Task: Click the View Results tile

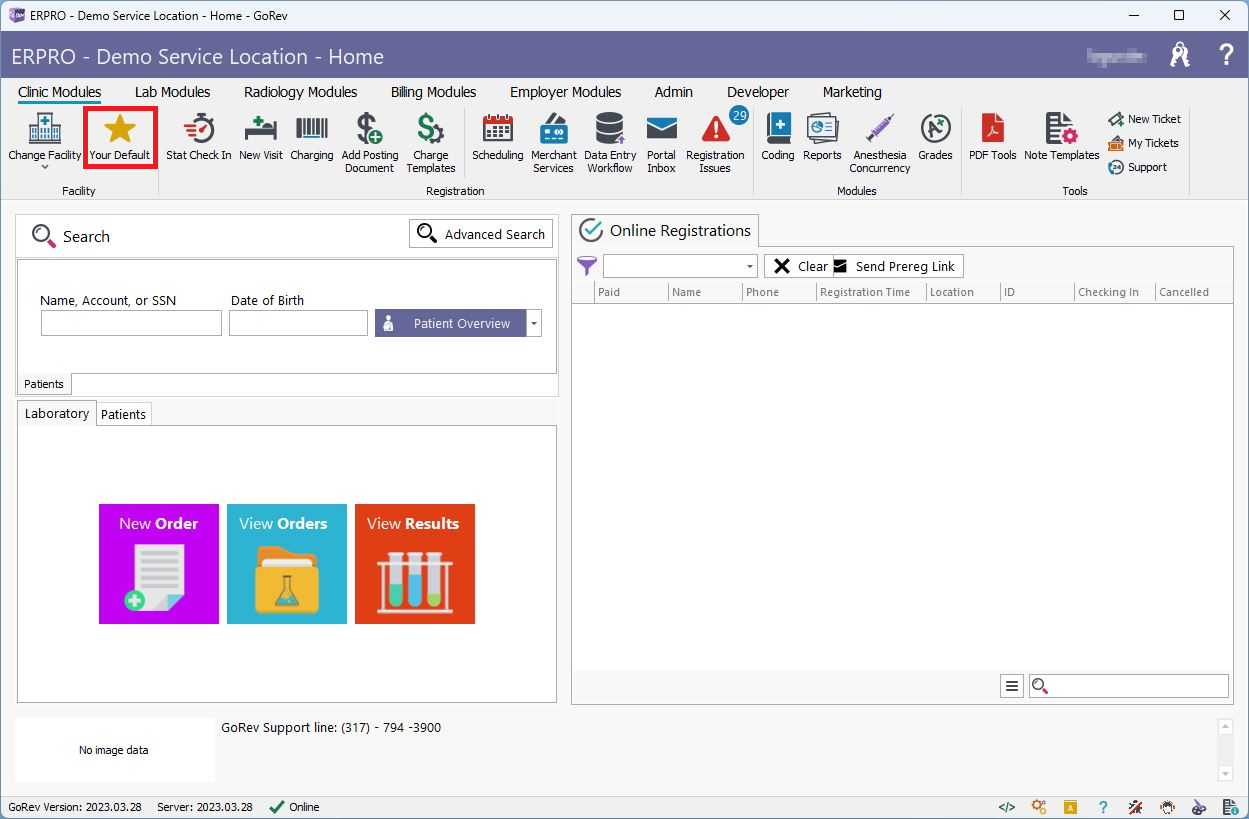Action: (x=414, y=564)
